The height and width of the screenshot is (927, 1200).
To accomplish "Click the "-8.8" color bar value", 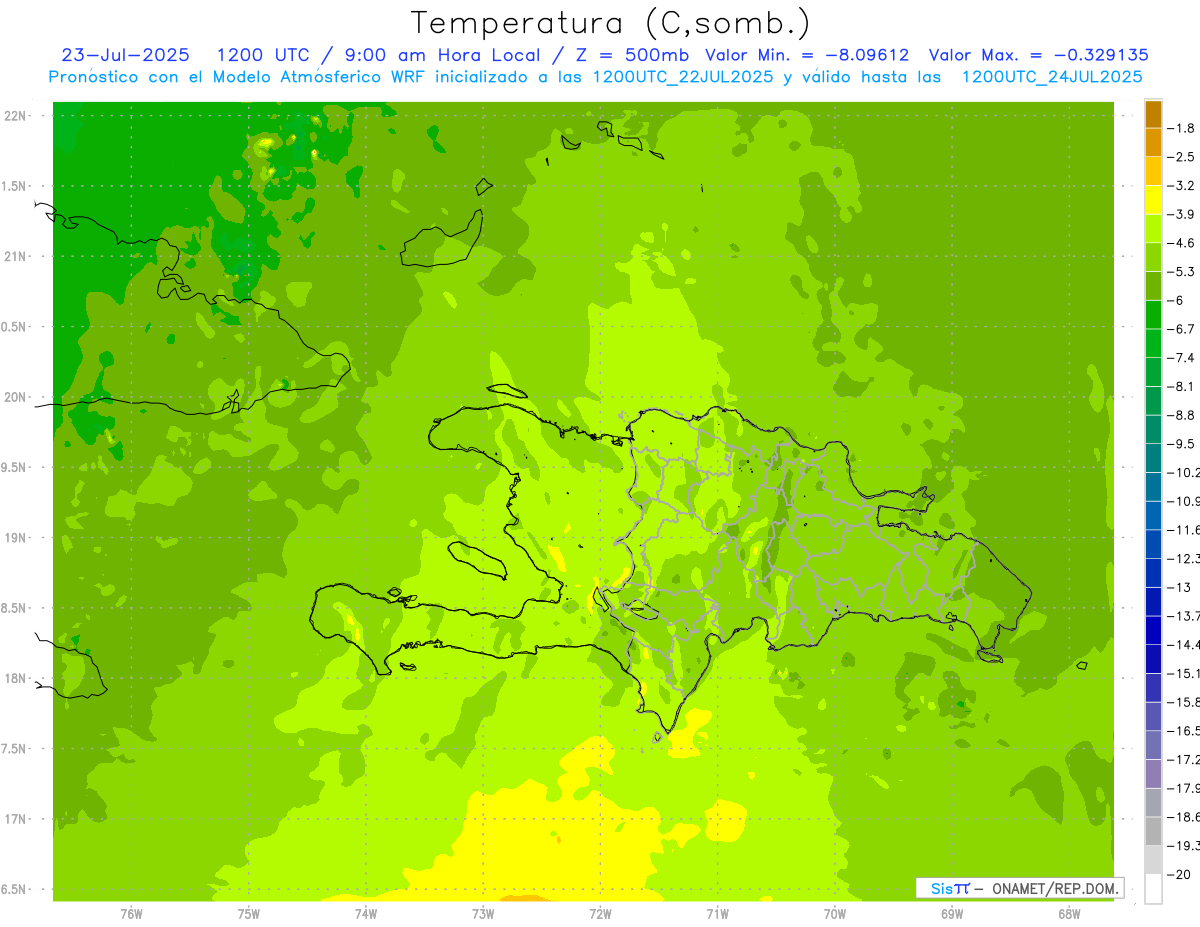I will pyautogui.click(x=1182, y=415).
